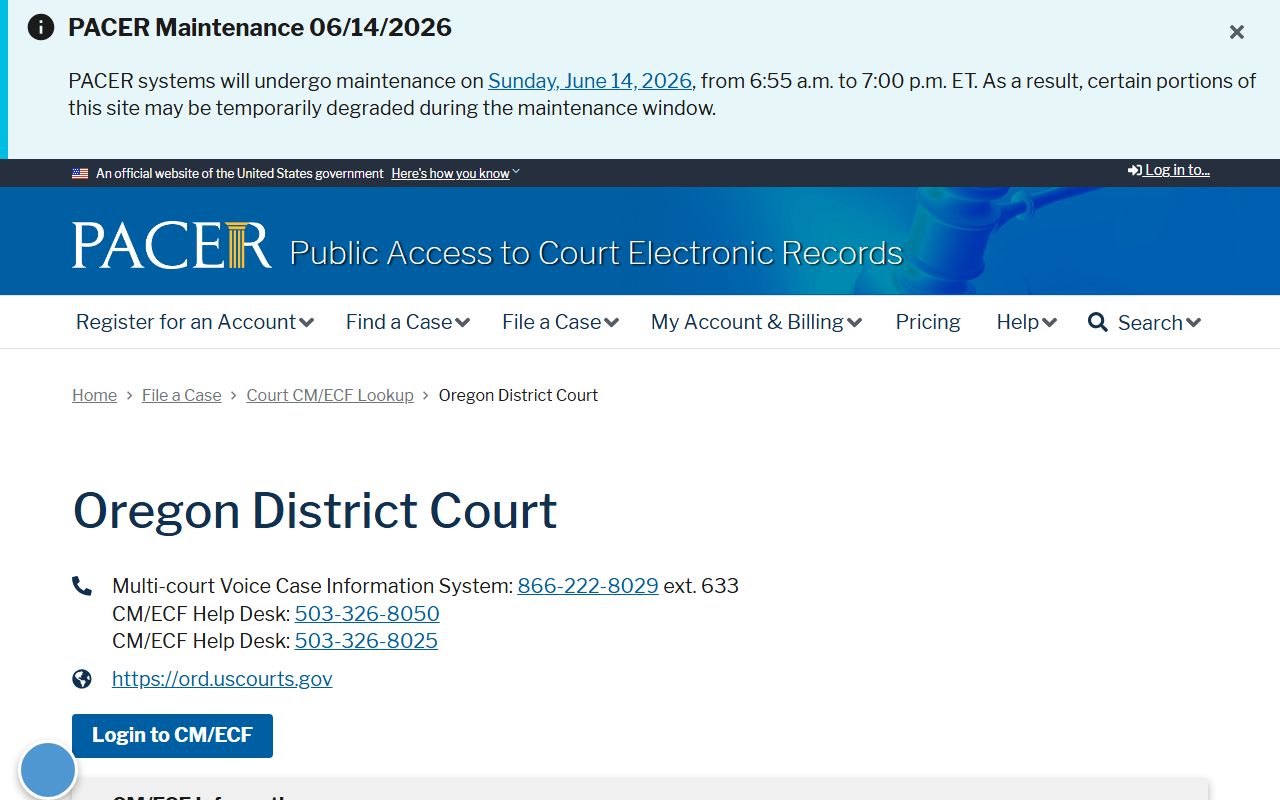Click the Oregon District Court breadcrumb text

coord(518,395)
